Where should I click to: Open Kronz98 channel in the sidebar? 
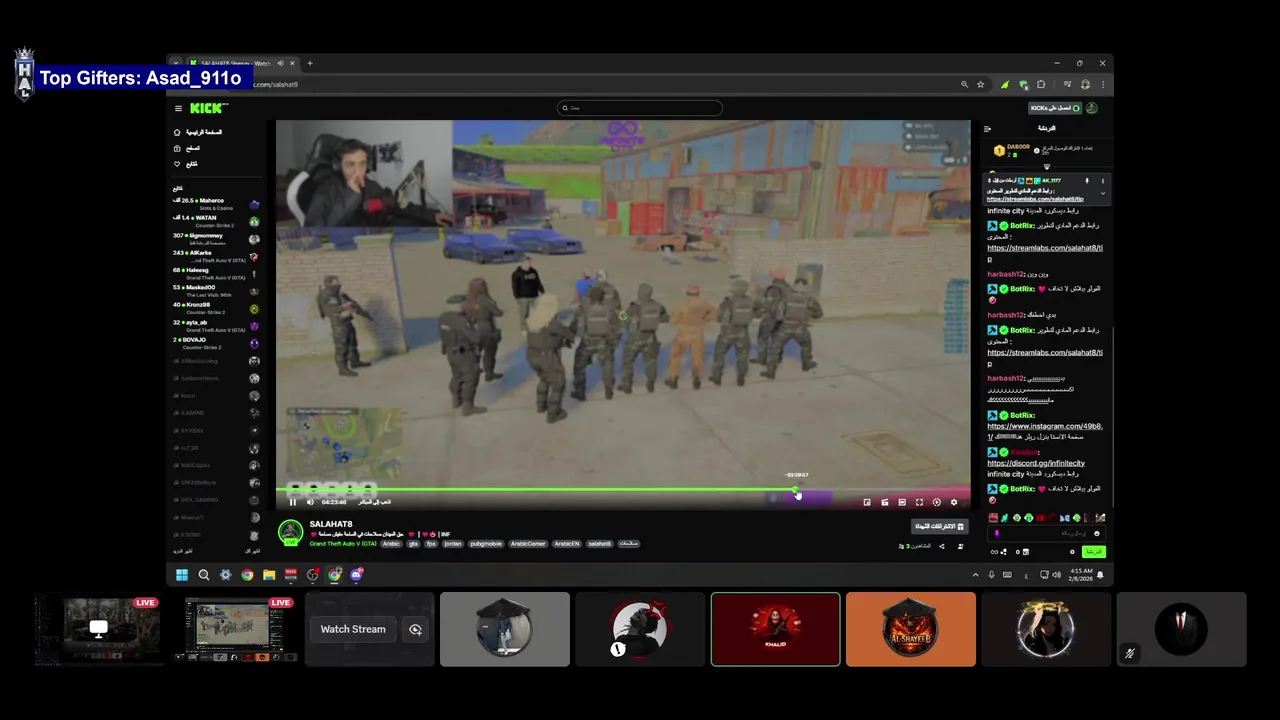click(x=216, y=308)
